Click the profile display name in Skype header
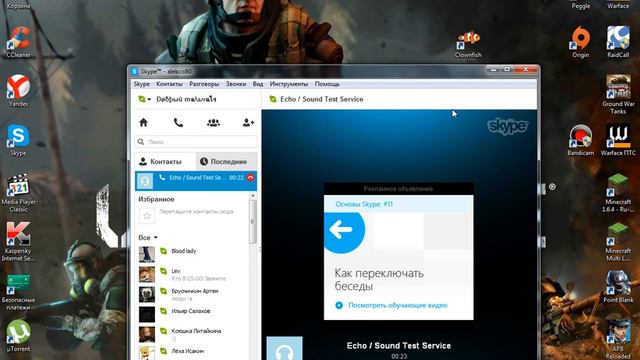The width and height of the screenshot is (640, 360). coord(186,99)
